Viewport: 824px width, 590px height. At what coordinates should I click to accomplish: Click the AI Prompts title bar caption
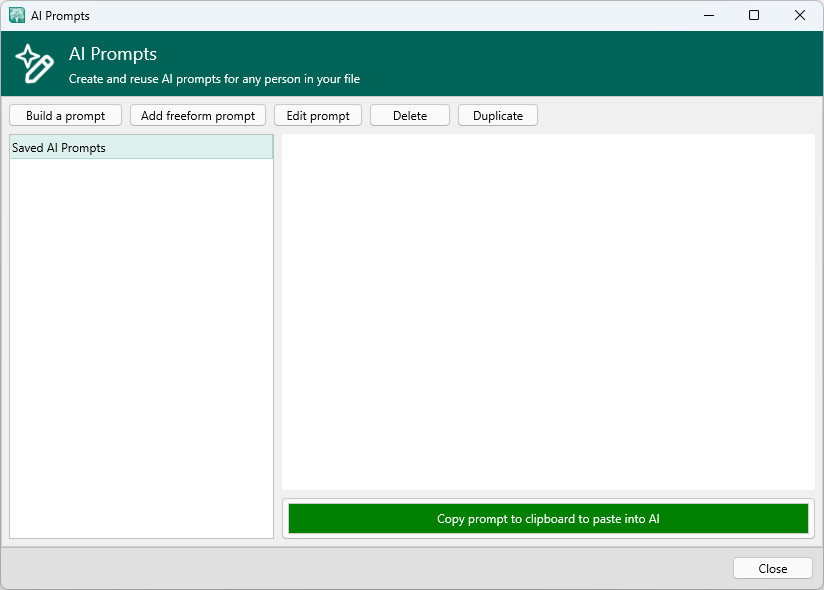click(x=60, y=15)
